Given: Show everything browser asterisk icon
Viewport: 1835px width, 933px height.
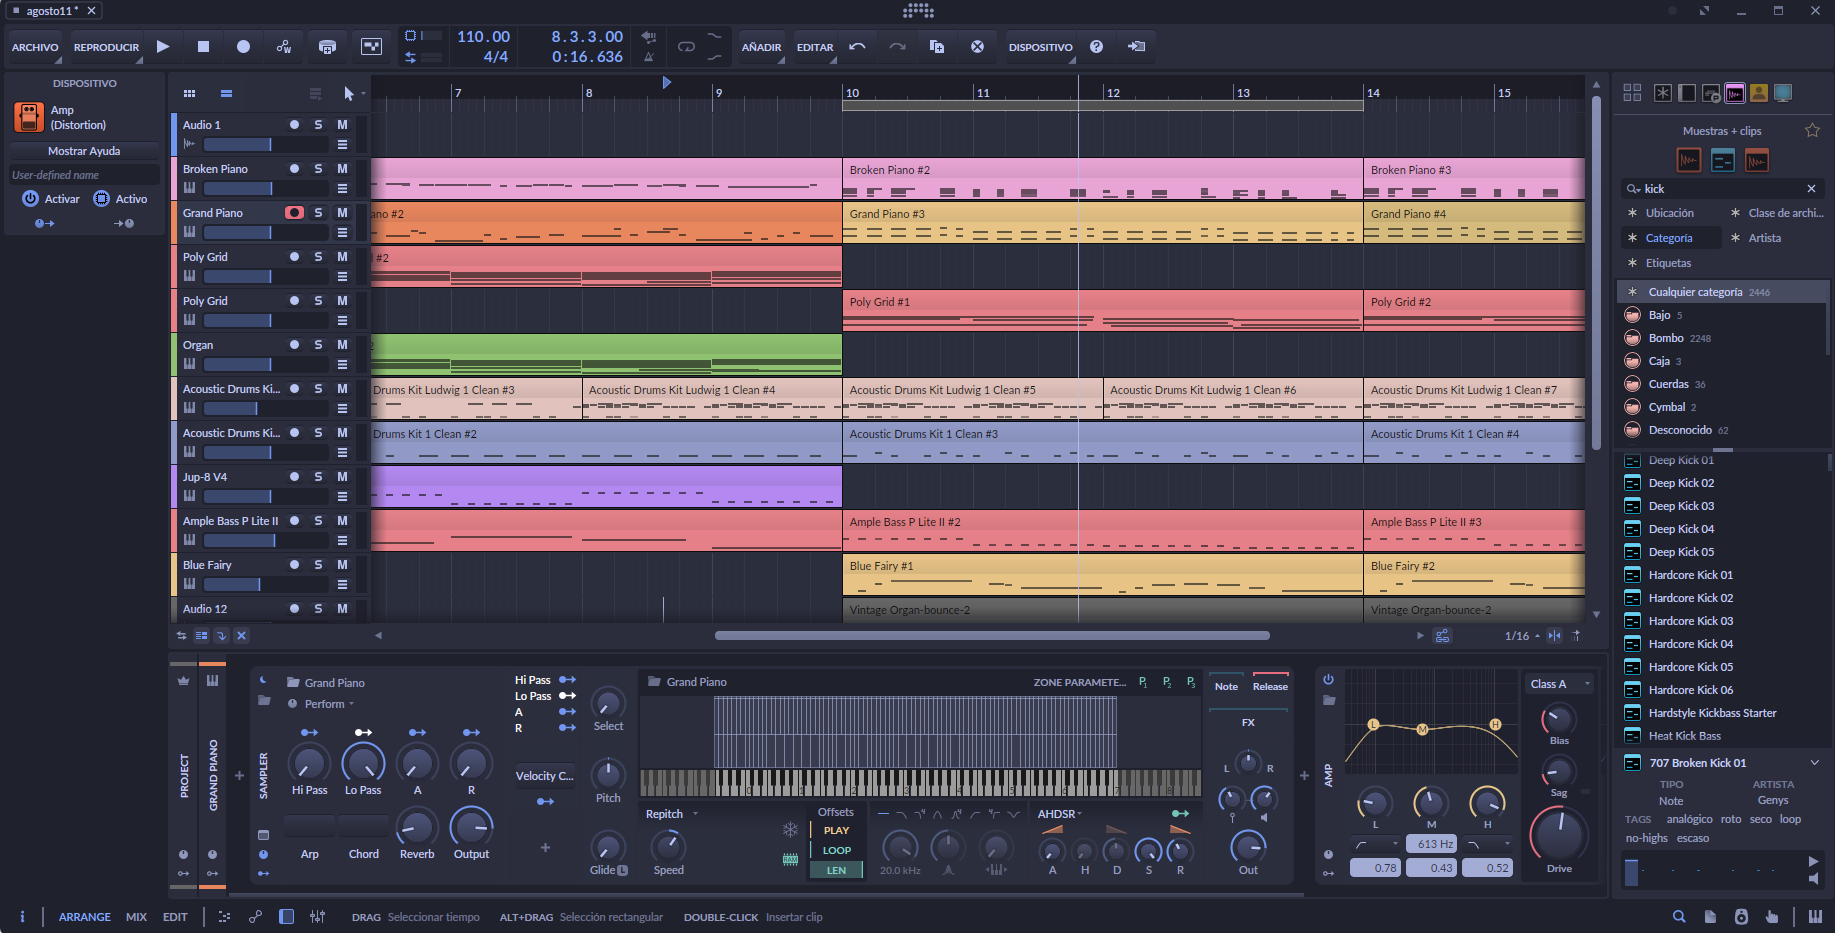Looking at the screenshot, I should pos(1662,93).
